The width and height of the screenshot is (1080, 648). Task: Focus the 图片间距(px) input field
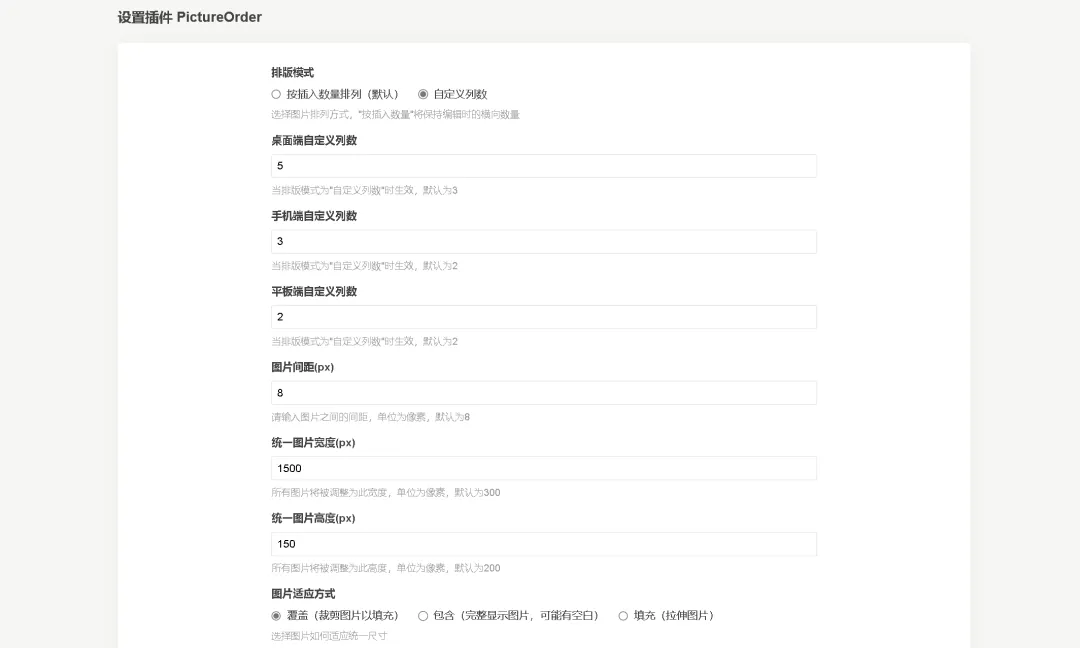click(543, 393)
